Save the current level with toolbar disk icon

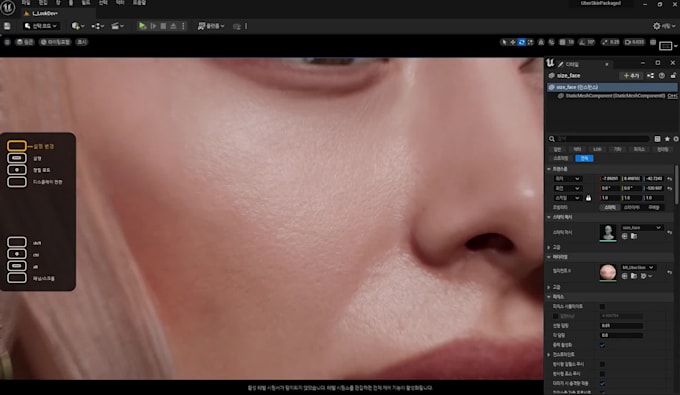point(7,26)
